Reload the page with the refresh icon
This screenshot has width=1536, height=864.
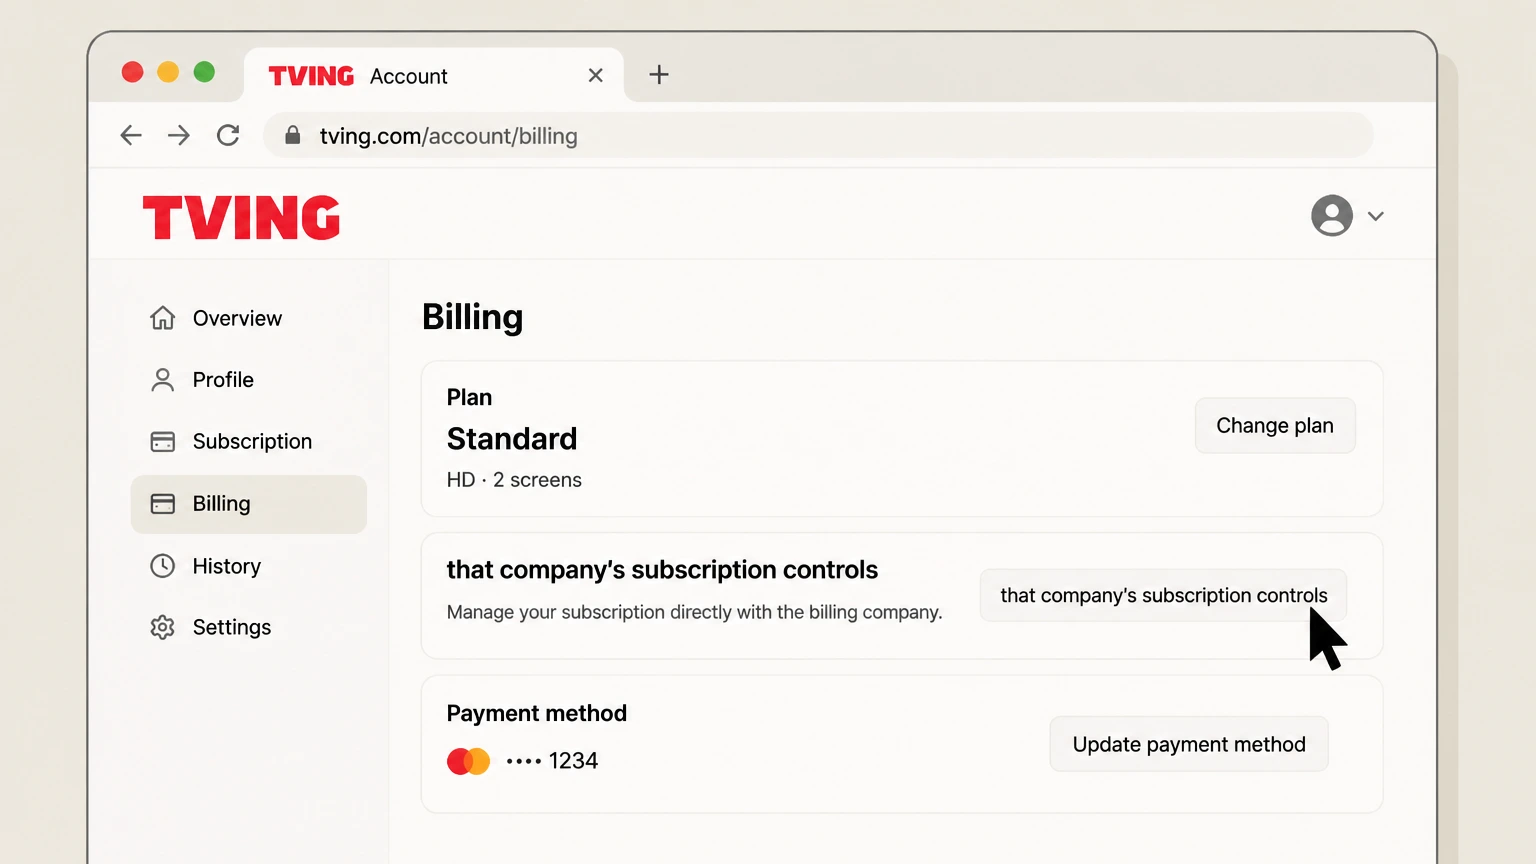click(228, 135)
